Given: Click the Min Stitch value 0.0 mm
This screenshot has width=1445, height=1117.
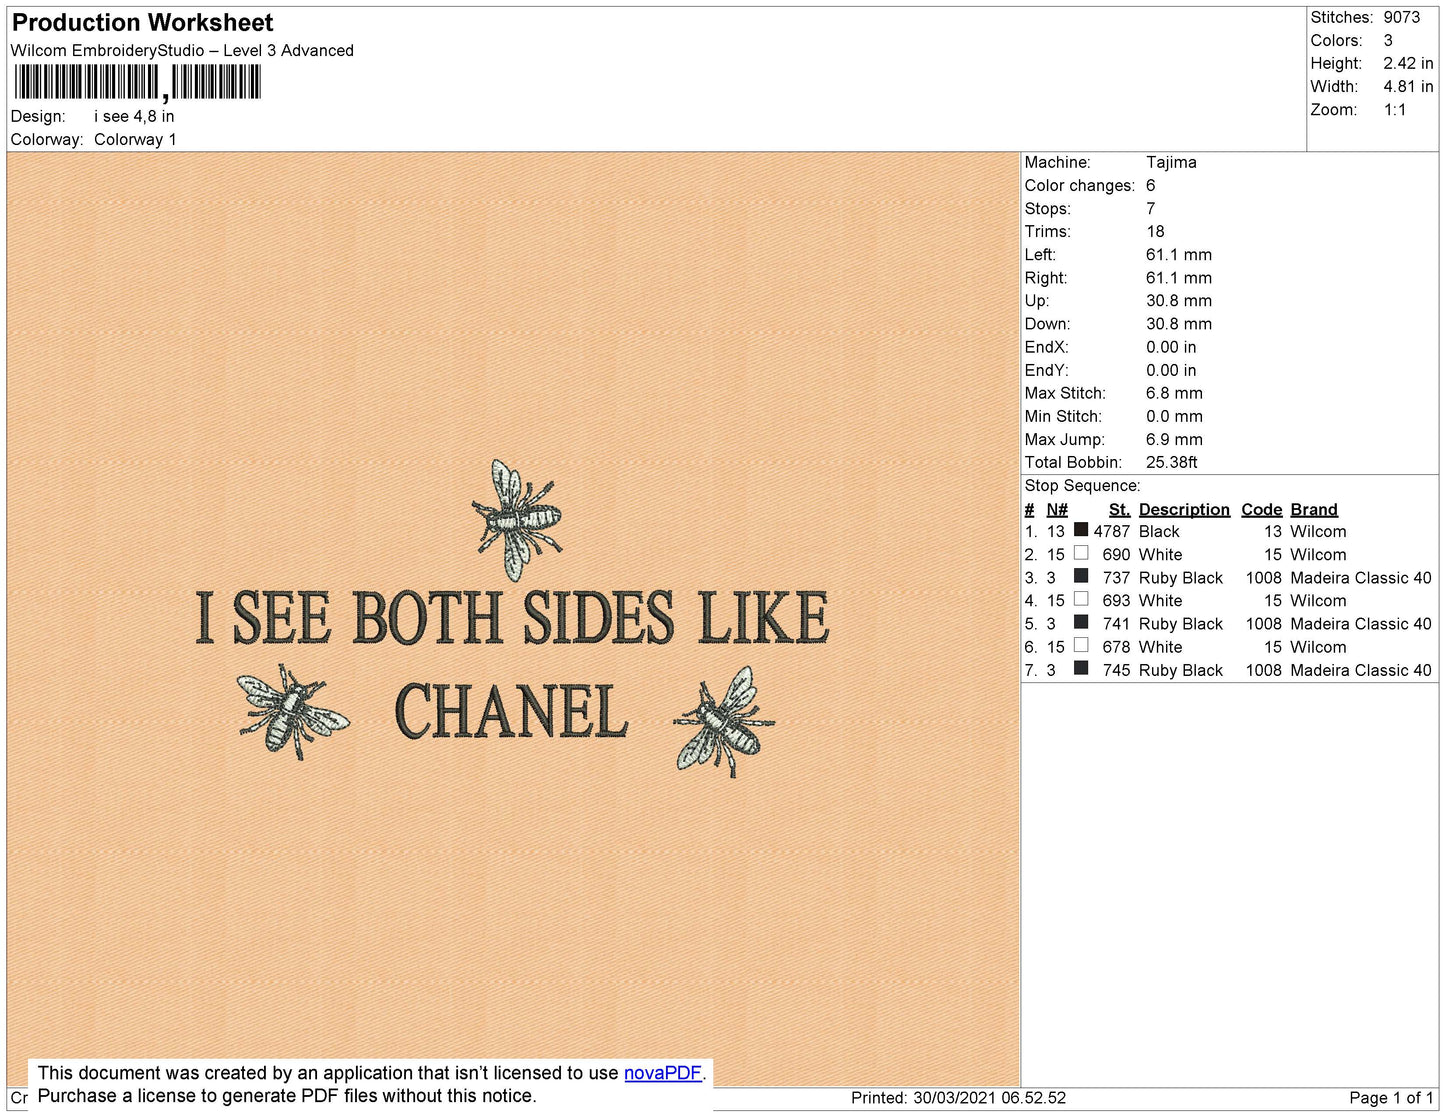Looking at the screenshot, I should coord(1174,417).
